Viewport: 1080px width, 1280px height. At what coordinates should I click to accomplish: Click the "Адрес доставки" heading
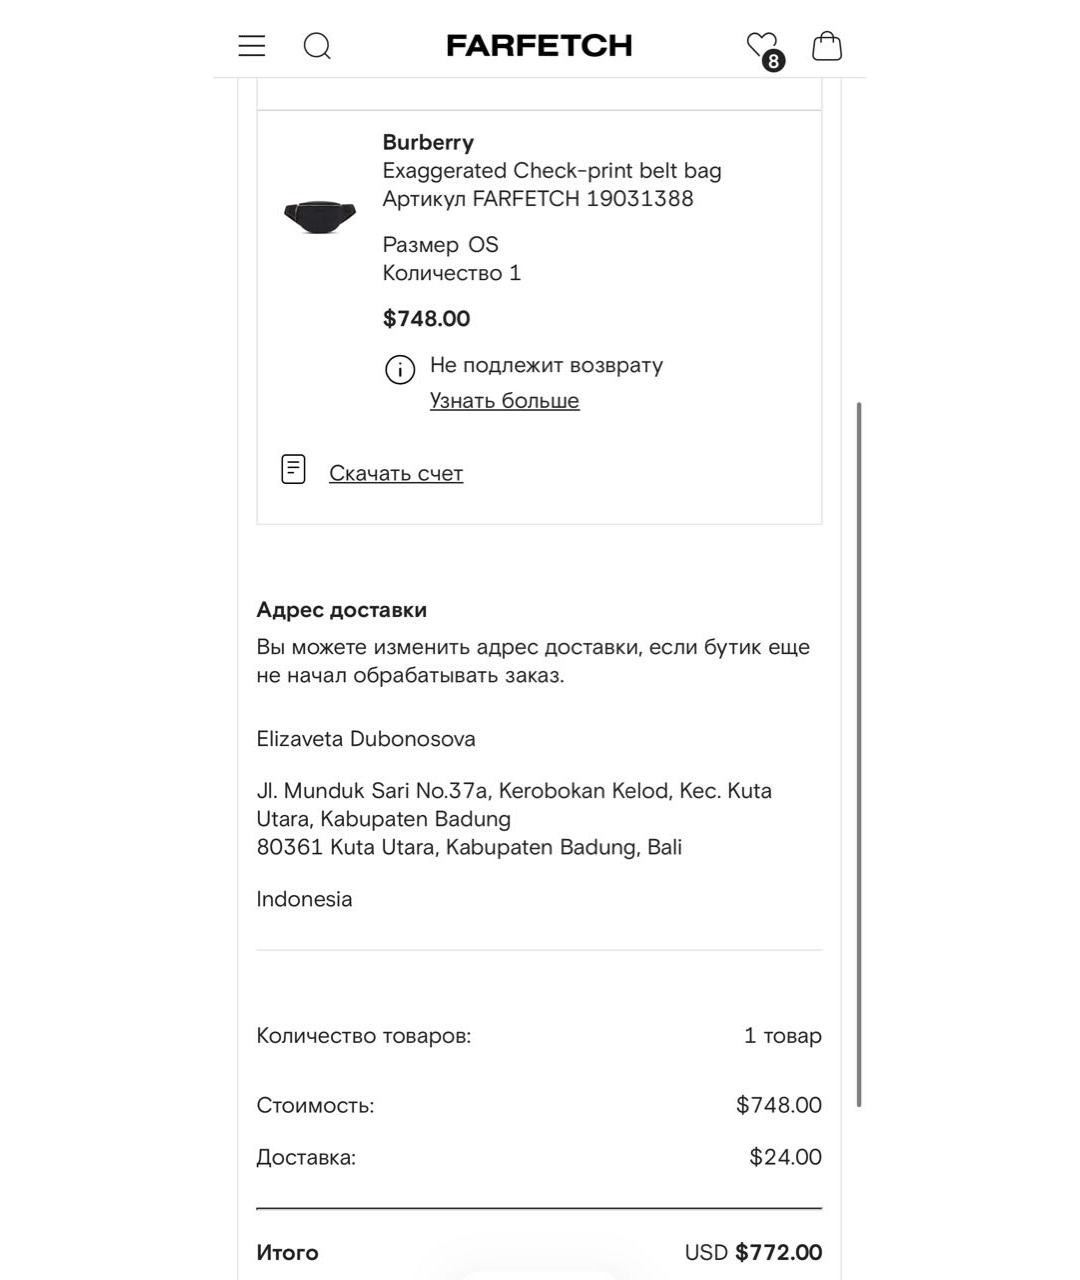342,610
